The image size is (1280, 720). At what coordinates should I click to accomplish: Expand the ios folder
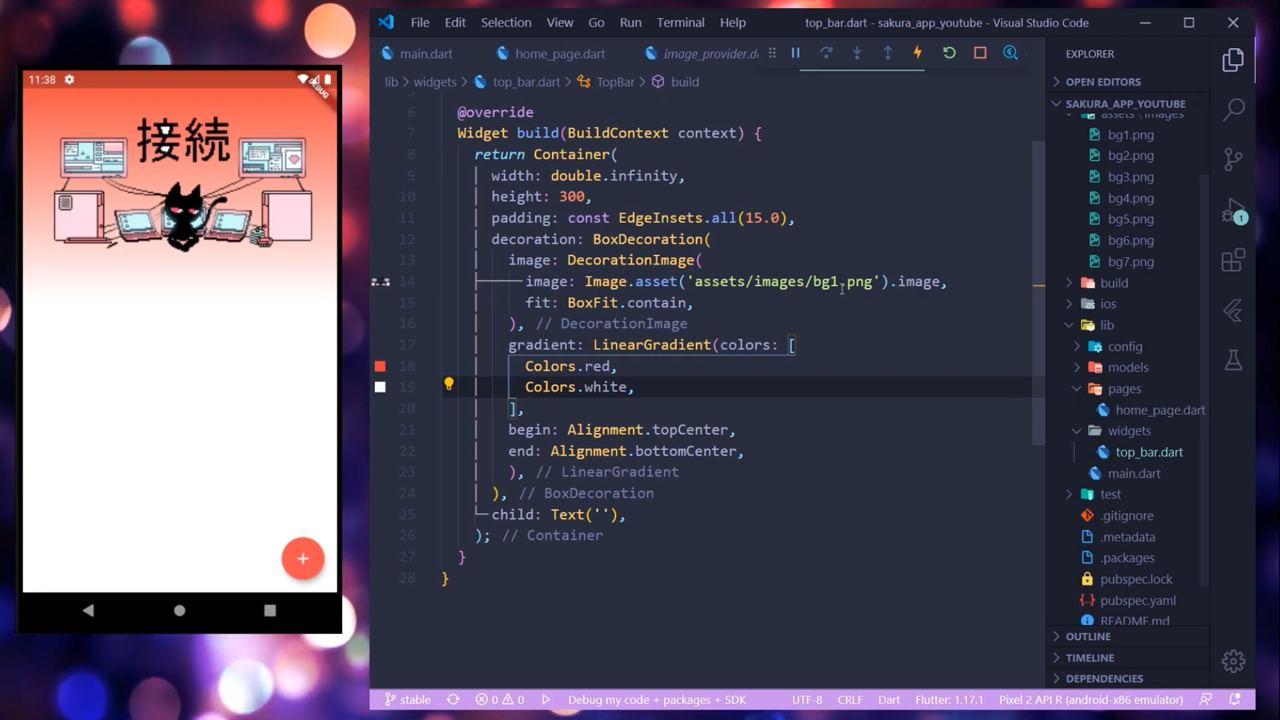point(1107,304)
